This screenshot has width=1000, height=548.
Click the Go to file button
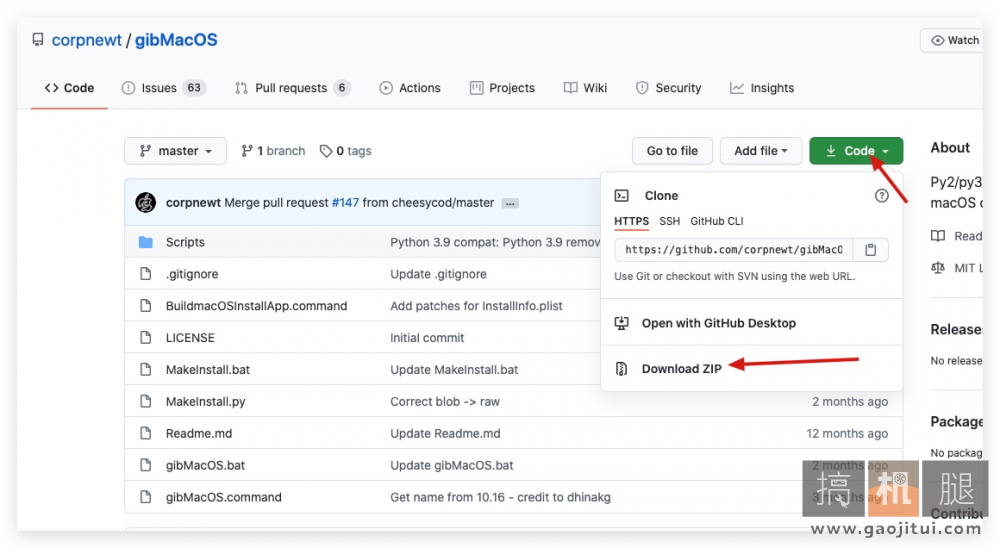(672, 151)
